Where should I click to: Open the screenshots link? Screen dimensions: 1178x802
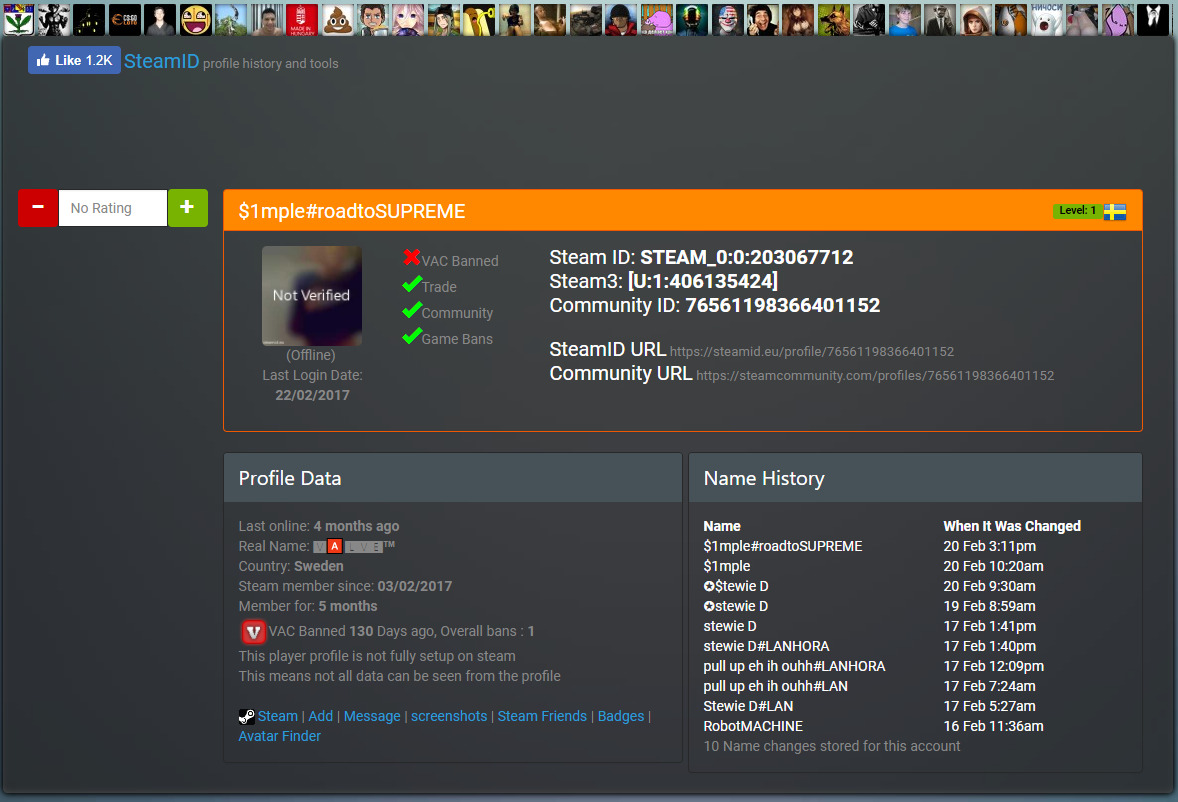(x=449, y=716)
